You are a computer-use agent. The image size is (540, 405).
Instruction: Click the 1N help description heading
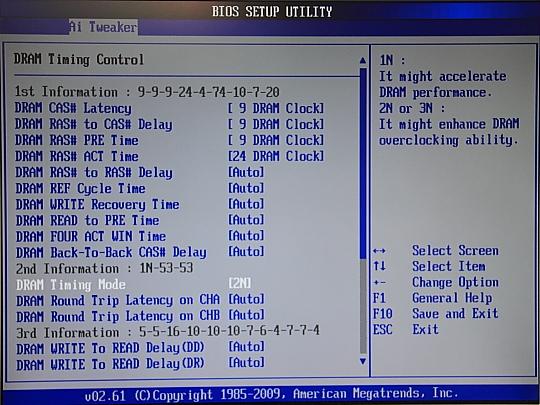(x=392, y=61)
